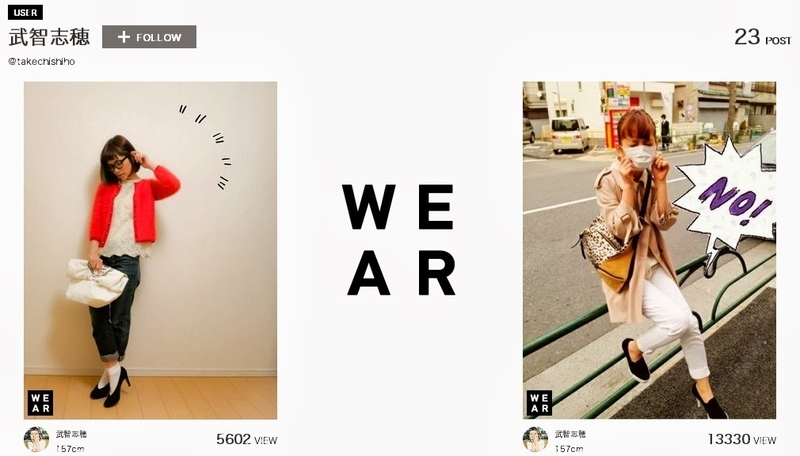Viewport: 800px width, 456px height.
Task: Click the user name under left photo
Action: [71, 434]
